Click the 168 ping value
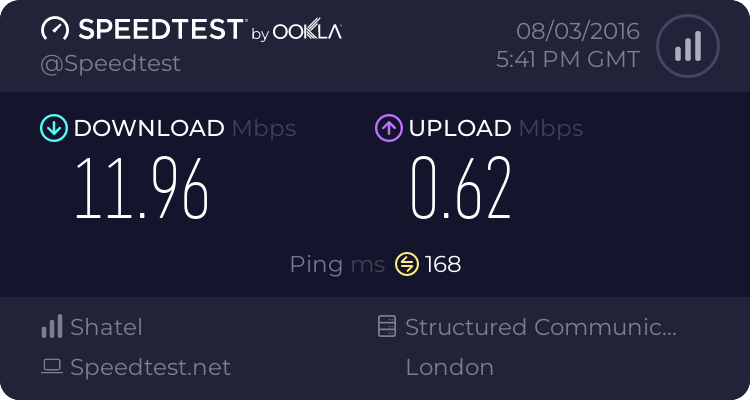This screenshot has width=750, height=400. click(443, 264)
